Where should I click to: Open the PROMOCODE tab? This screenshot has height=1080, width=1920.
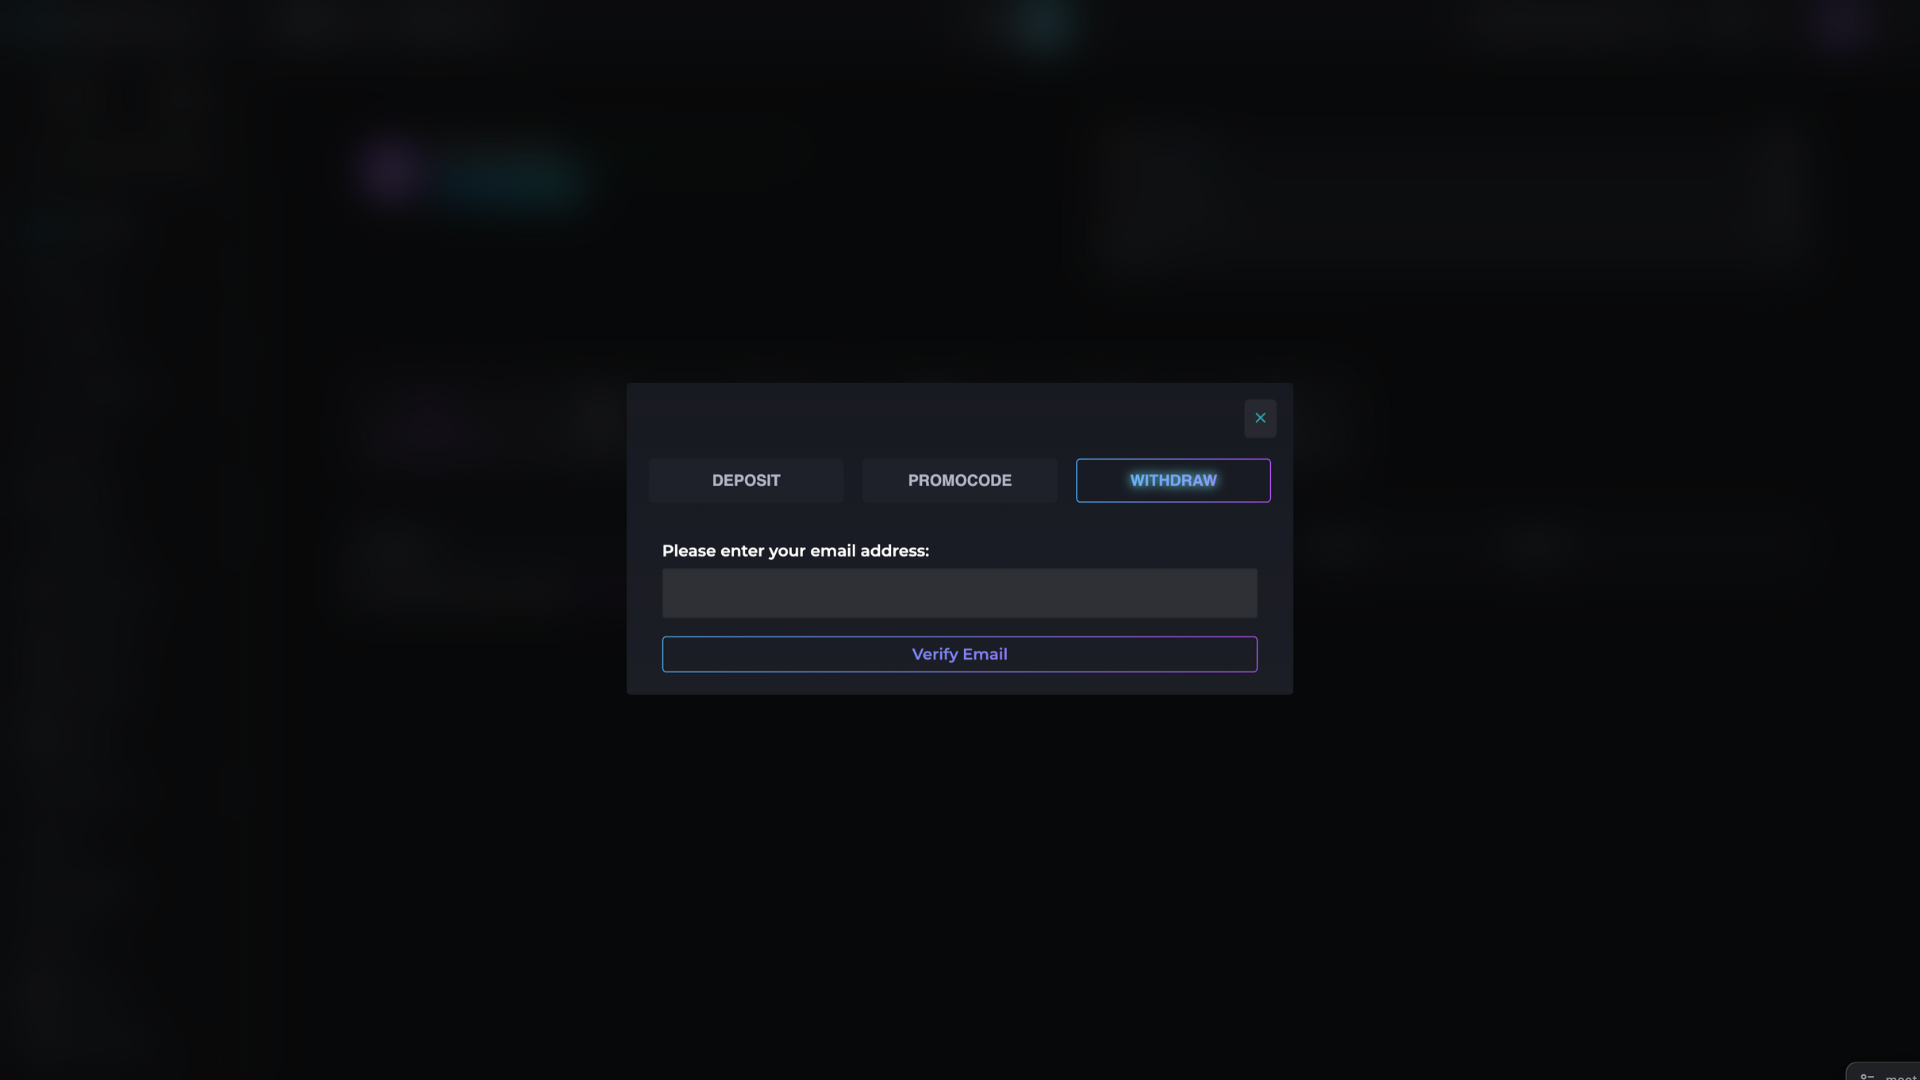[960, 481]
